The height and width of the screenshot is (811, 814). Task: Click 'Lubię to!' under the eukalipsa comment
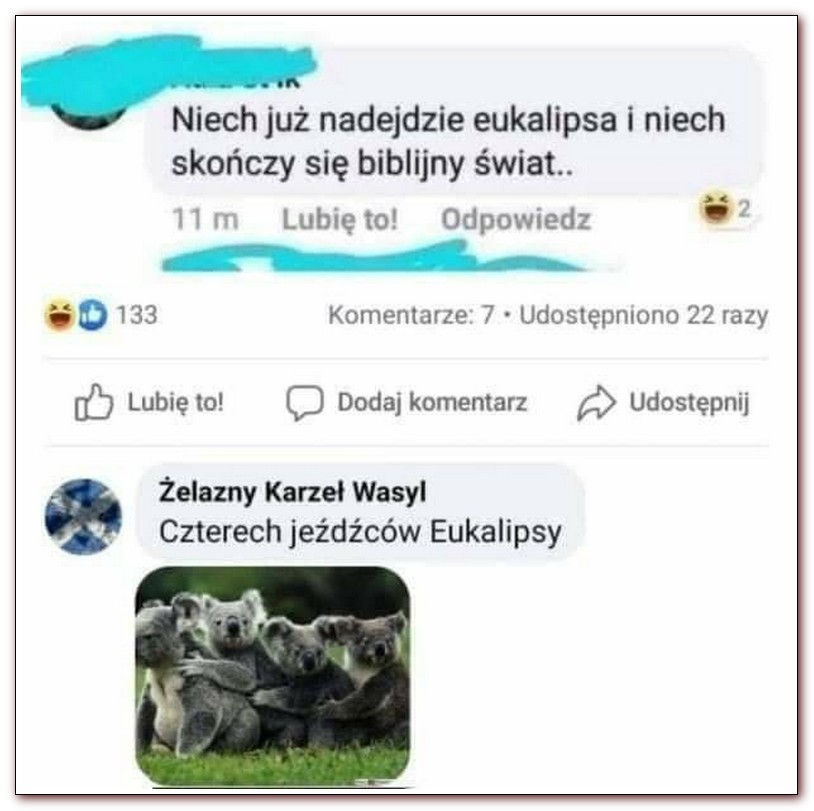(340, 219)
